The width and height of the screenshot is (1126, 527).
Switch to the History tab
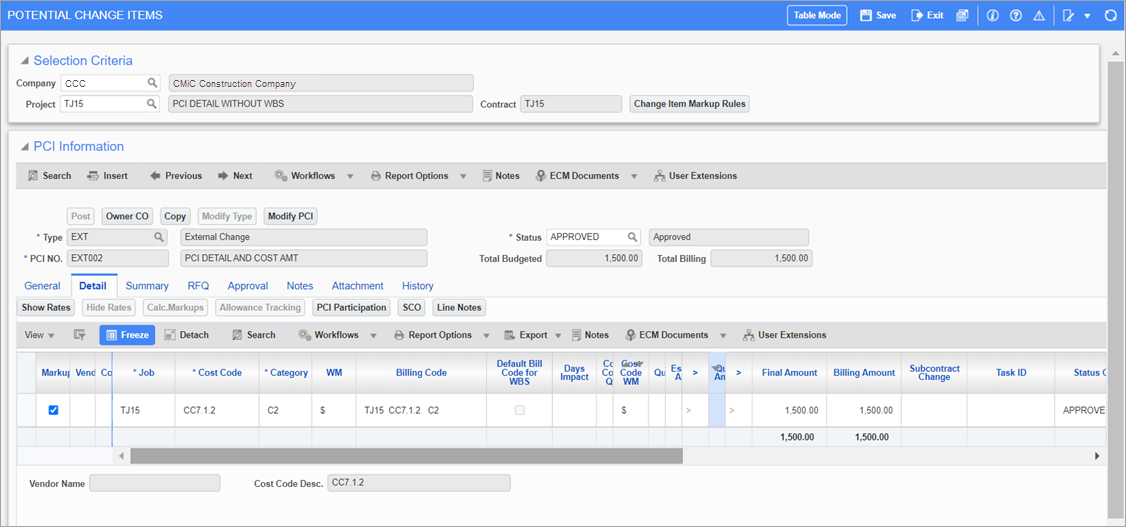418,286
